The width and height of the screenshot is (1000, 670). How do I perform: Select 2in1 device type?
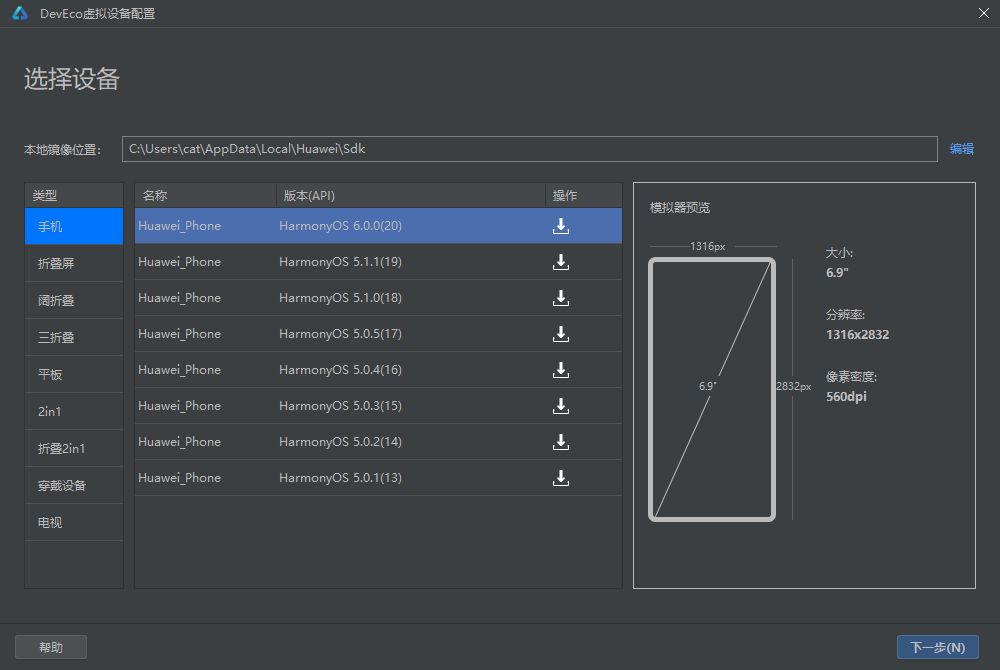[74, 411]
